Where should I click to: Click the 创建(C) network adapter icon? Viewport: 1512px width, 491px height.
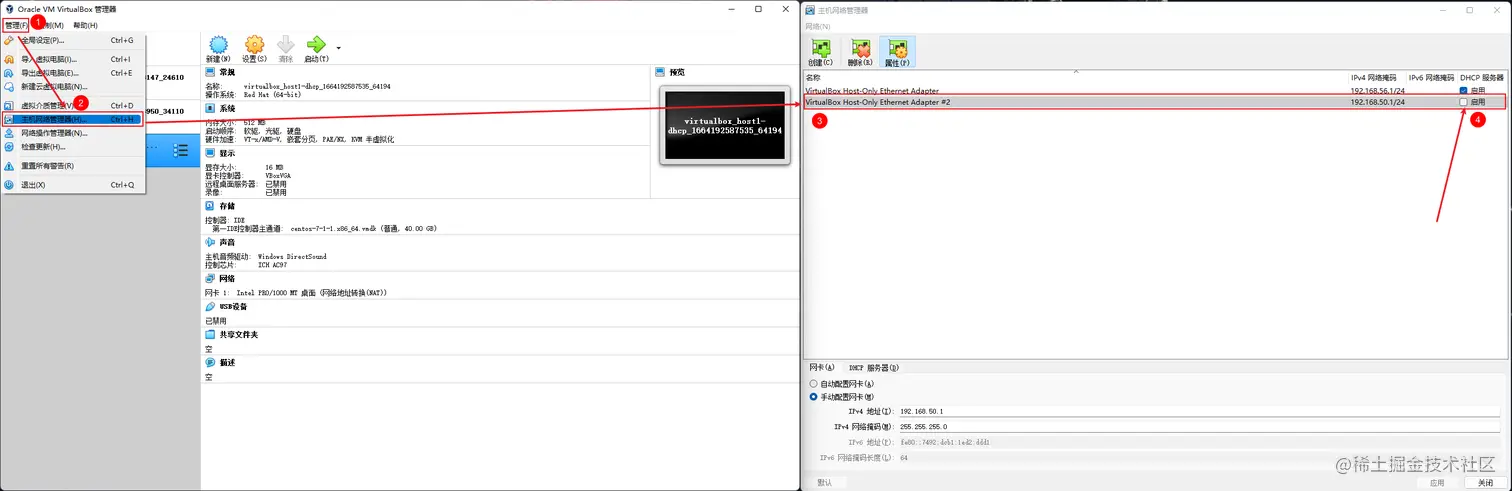click(x=822, y=51)
